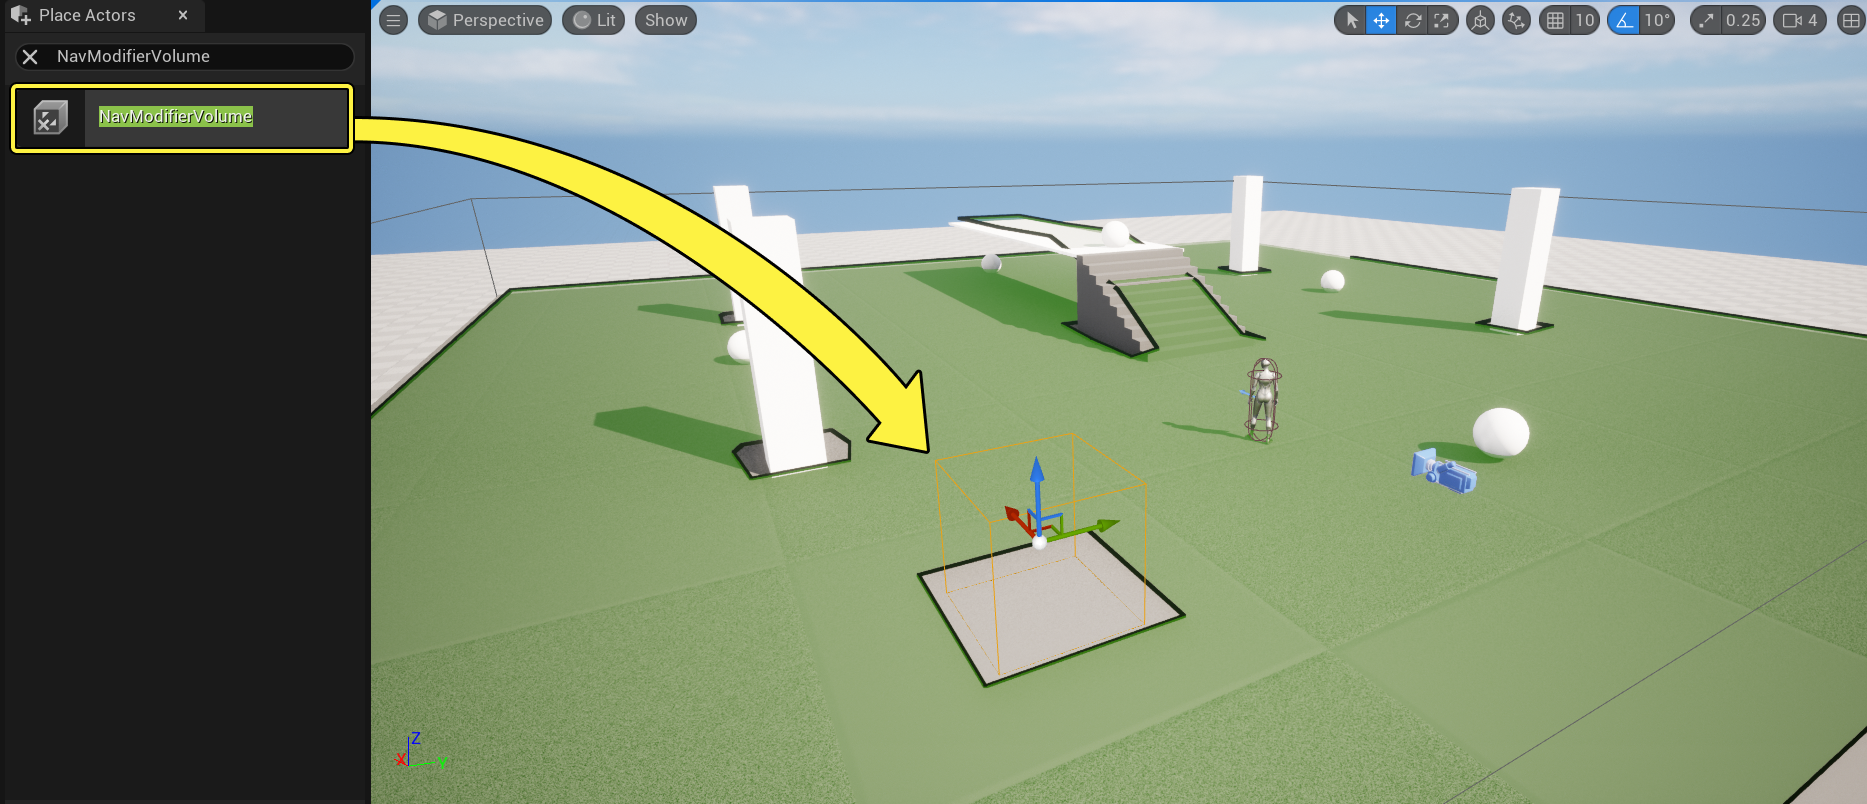This screenshot has height=804, width=1867.
Task: Select the NavModifierVolume result row
Action: pos(182,118)
